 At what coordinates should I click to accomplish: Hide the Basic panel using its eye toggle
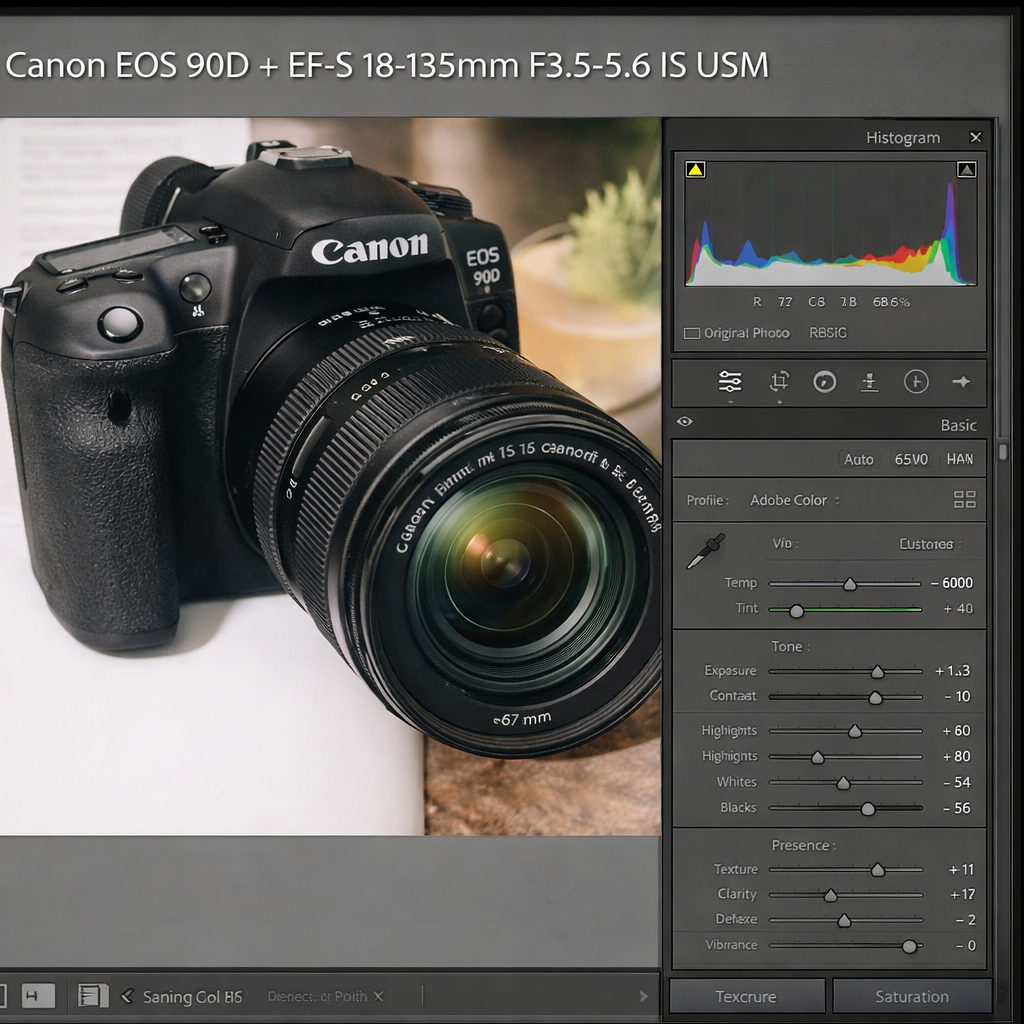(x=684, y=422)
